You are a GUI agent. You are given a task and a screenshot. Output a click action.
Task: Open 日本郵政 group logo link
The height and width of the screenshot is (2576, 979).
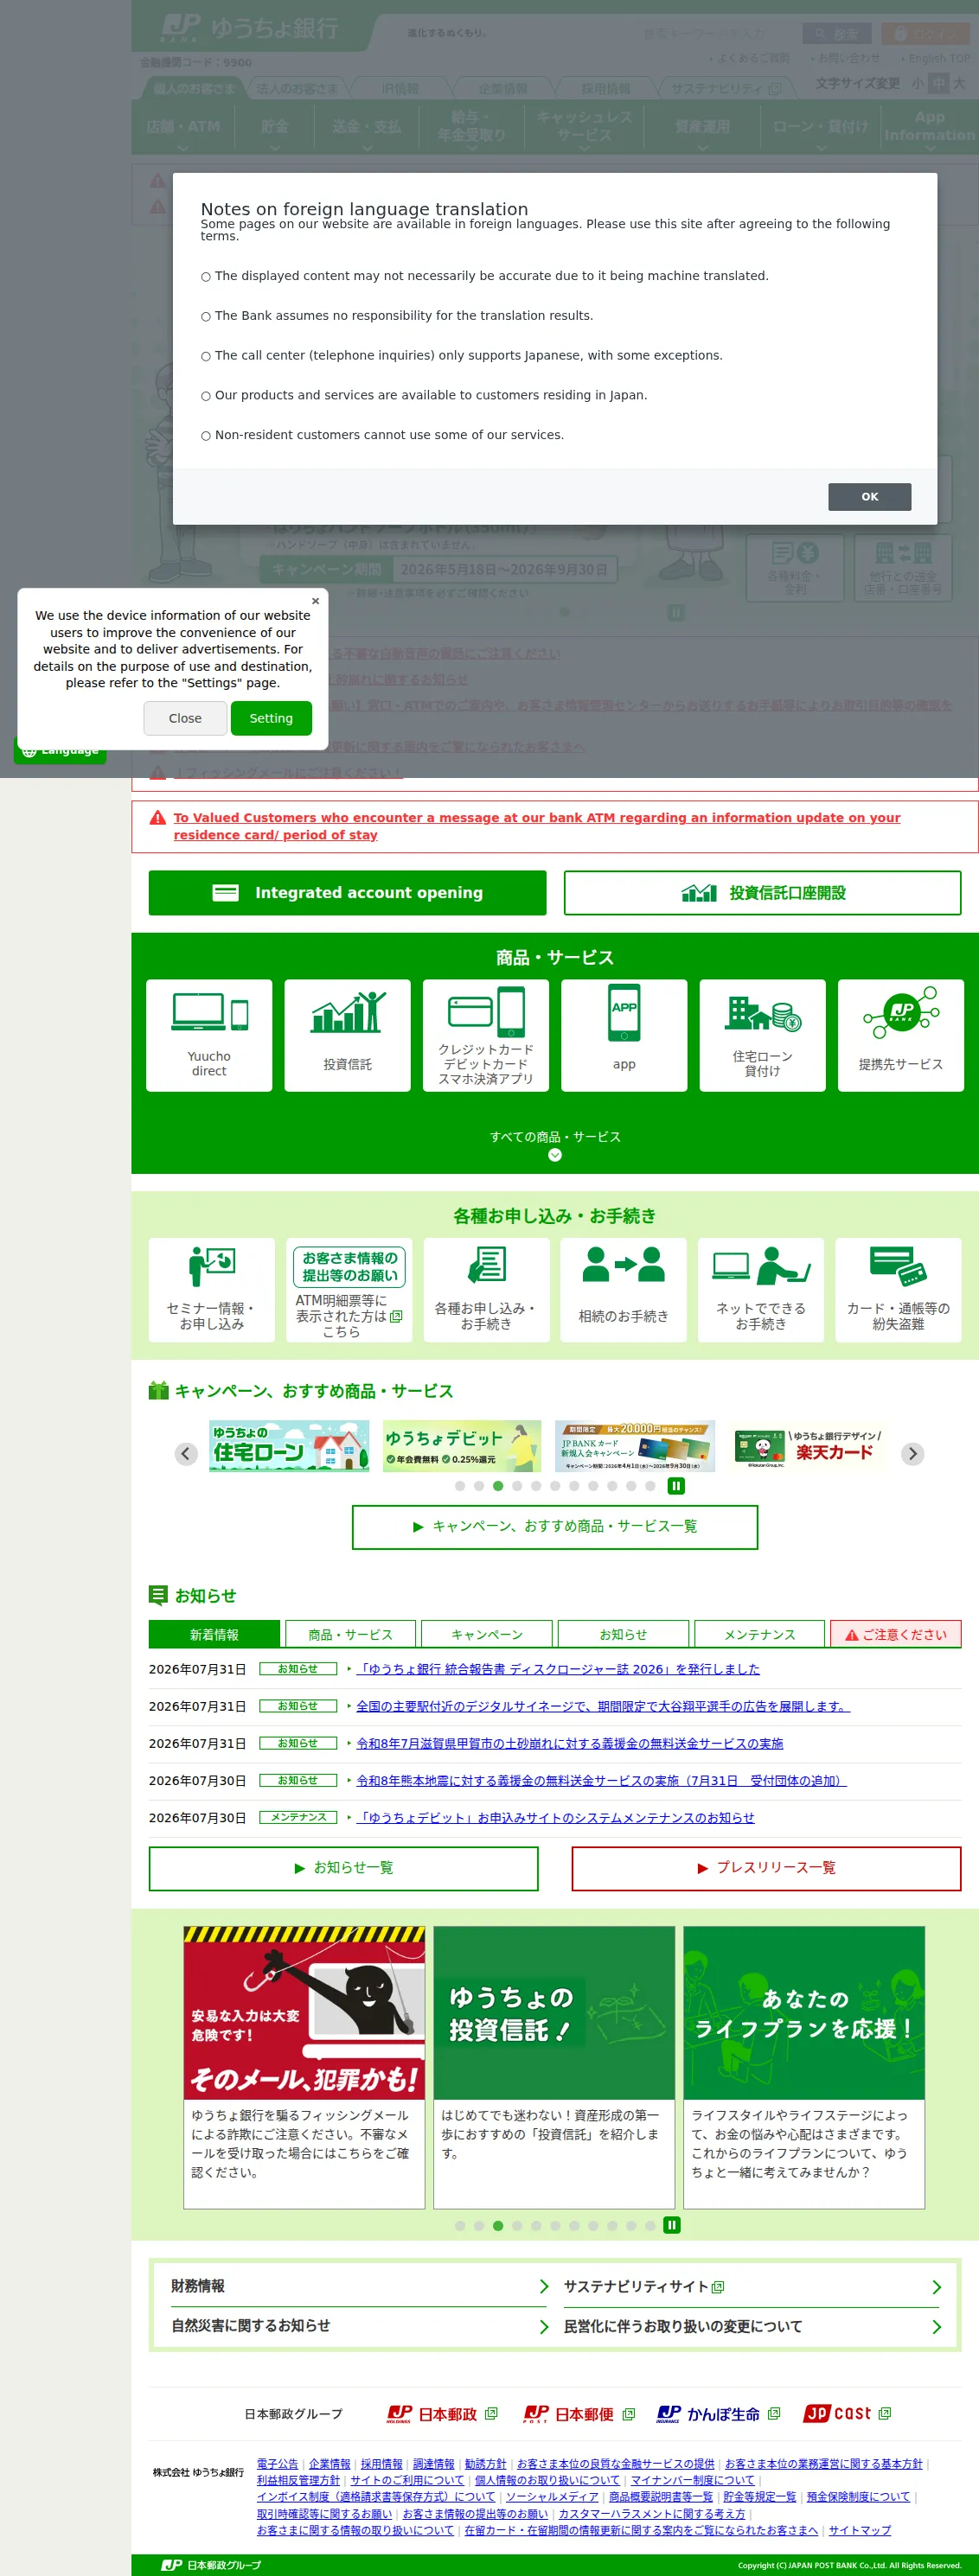(441, 2414)
